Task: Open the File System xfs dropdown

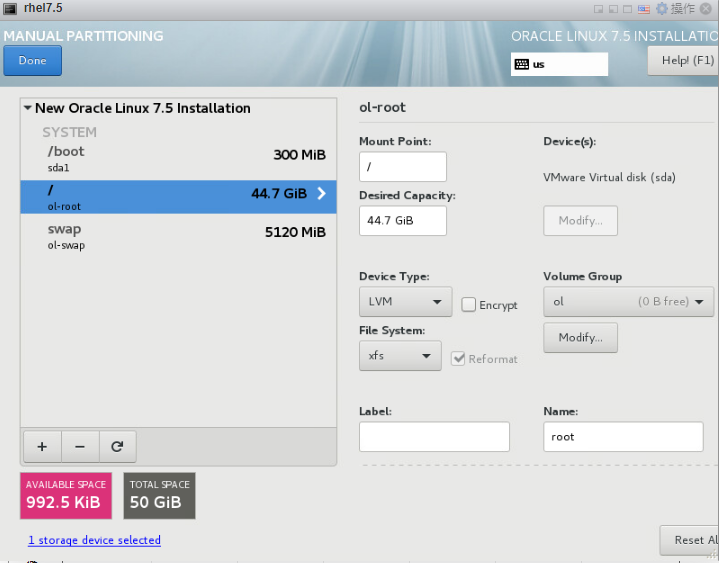Action: [400, 355]
